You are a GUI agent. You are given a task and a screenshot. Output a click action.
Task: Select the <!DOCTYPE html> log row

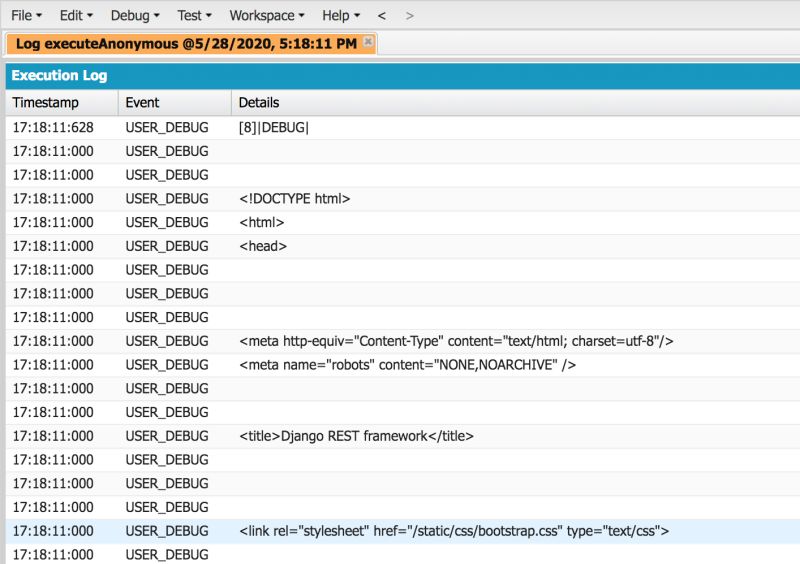tap(403, 199)
